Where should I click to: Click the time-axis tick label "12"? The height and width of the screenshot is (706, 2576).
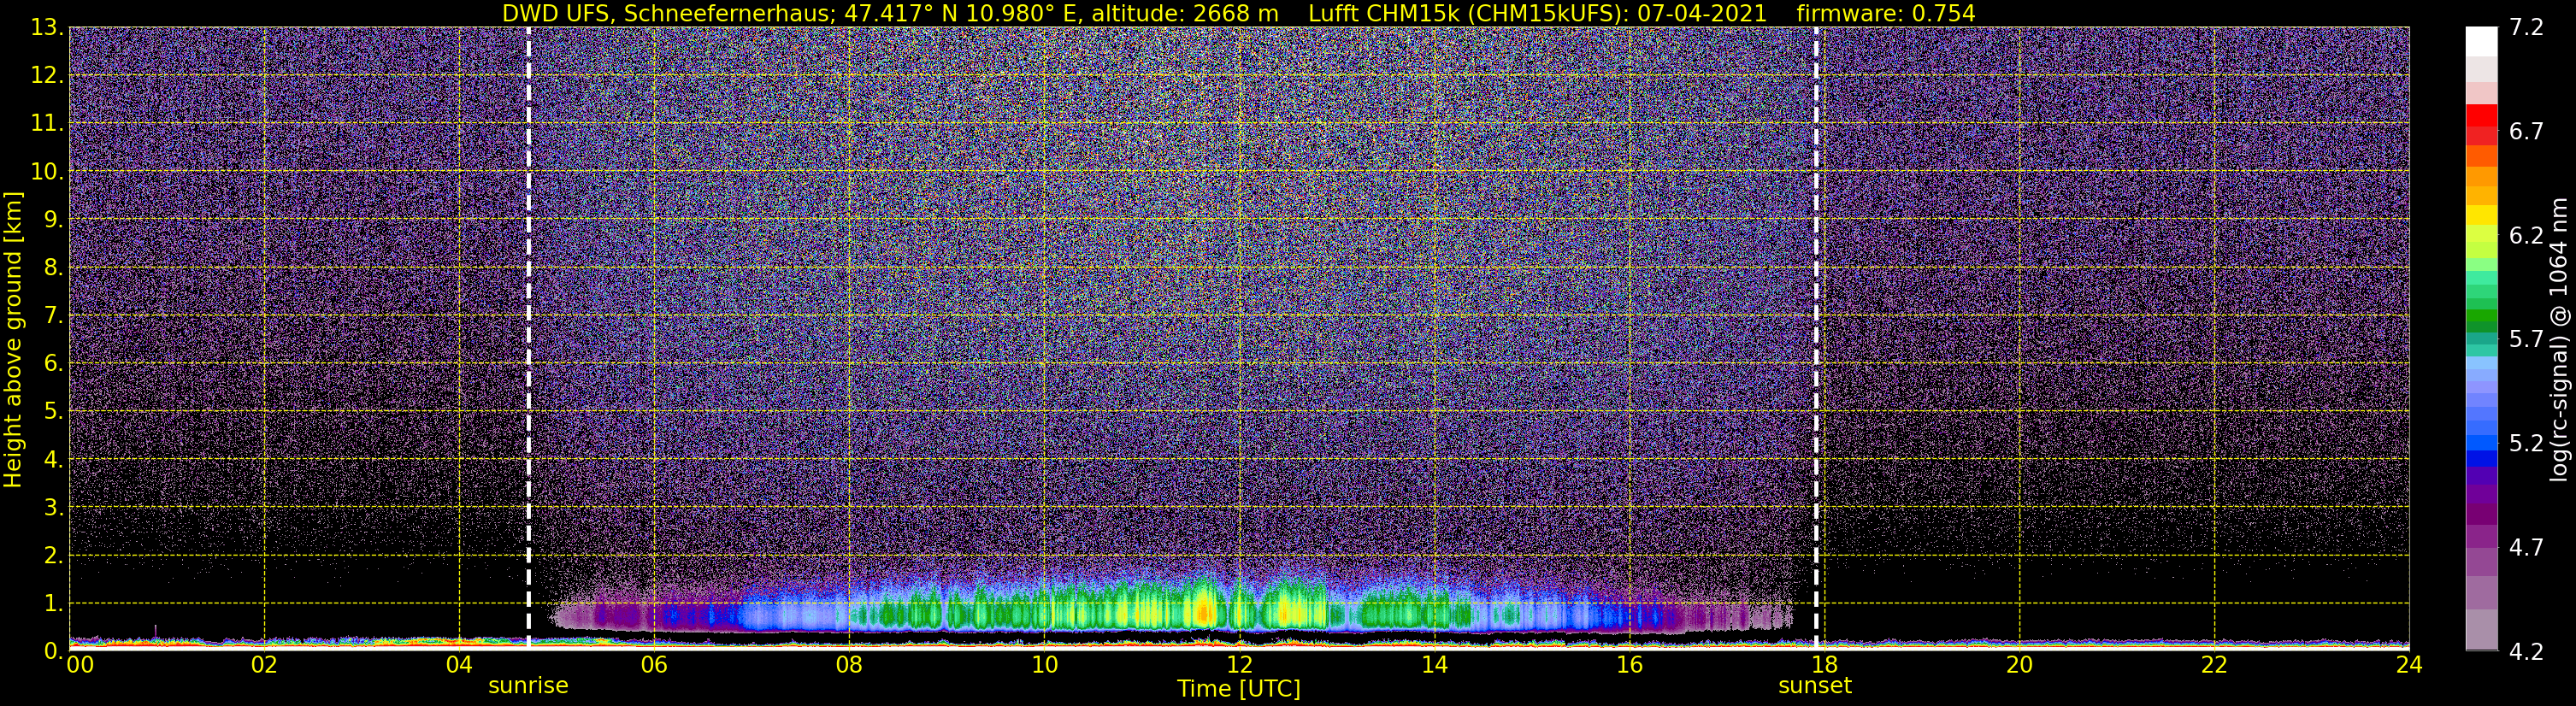point(1239,665)
